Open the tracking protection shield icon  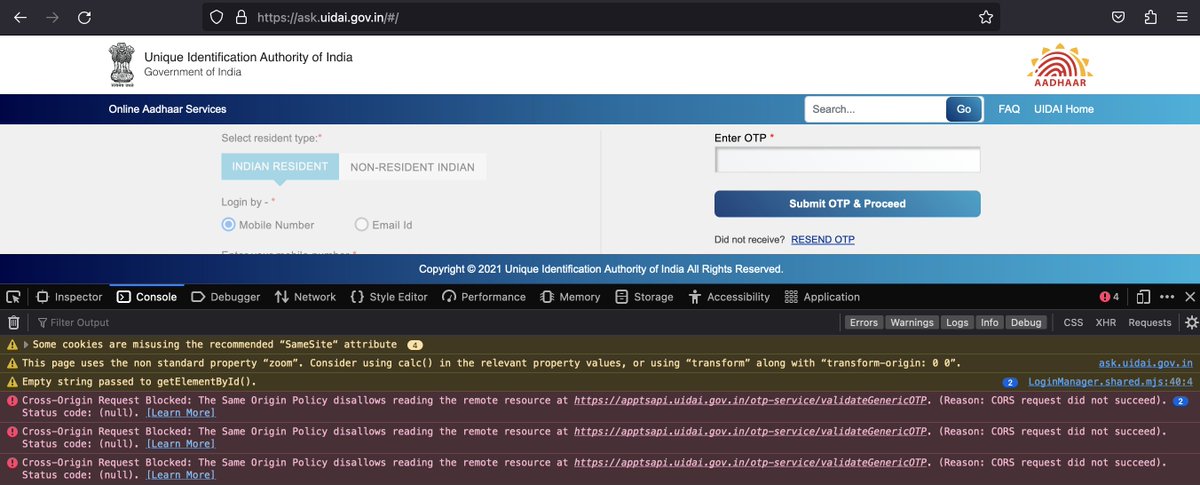(217, 17)
